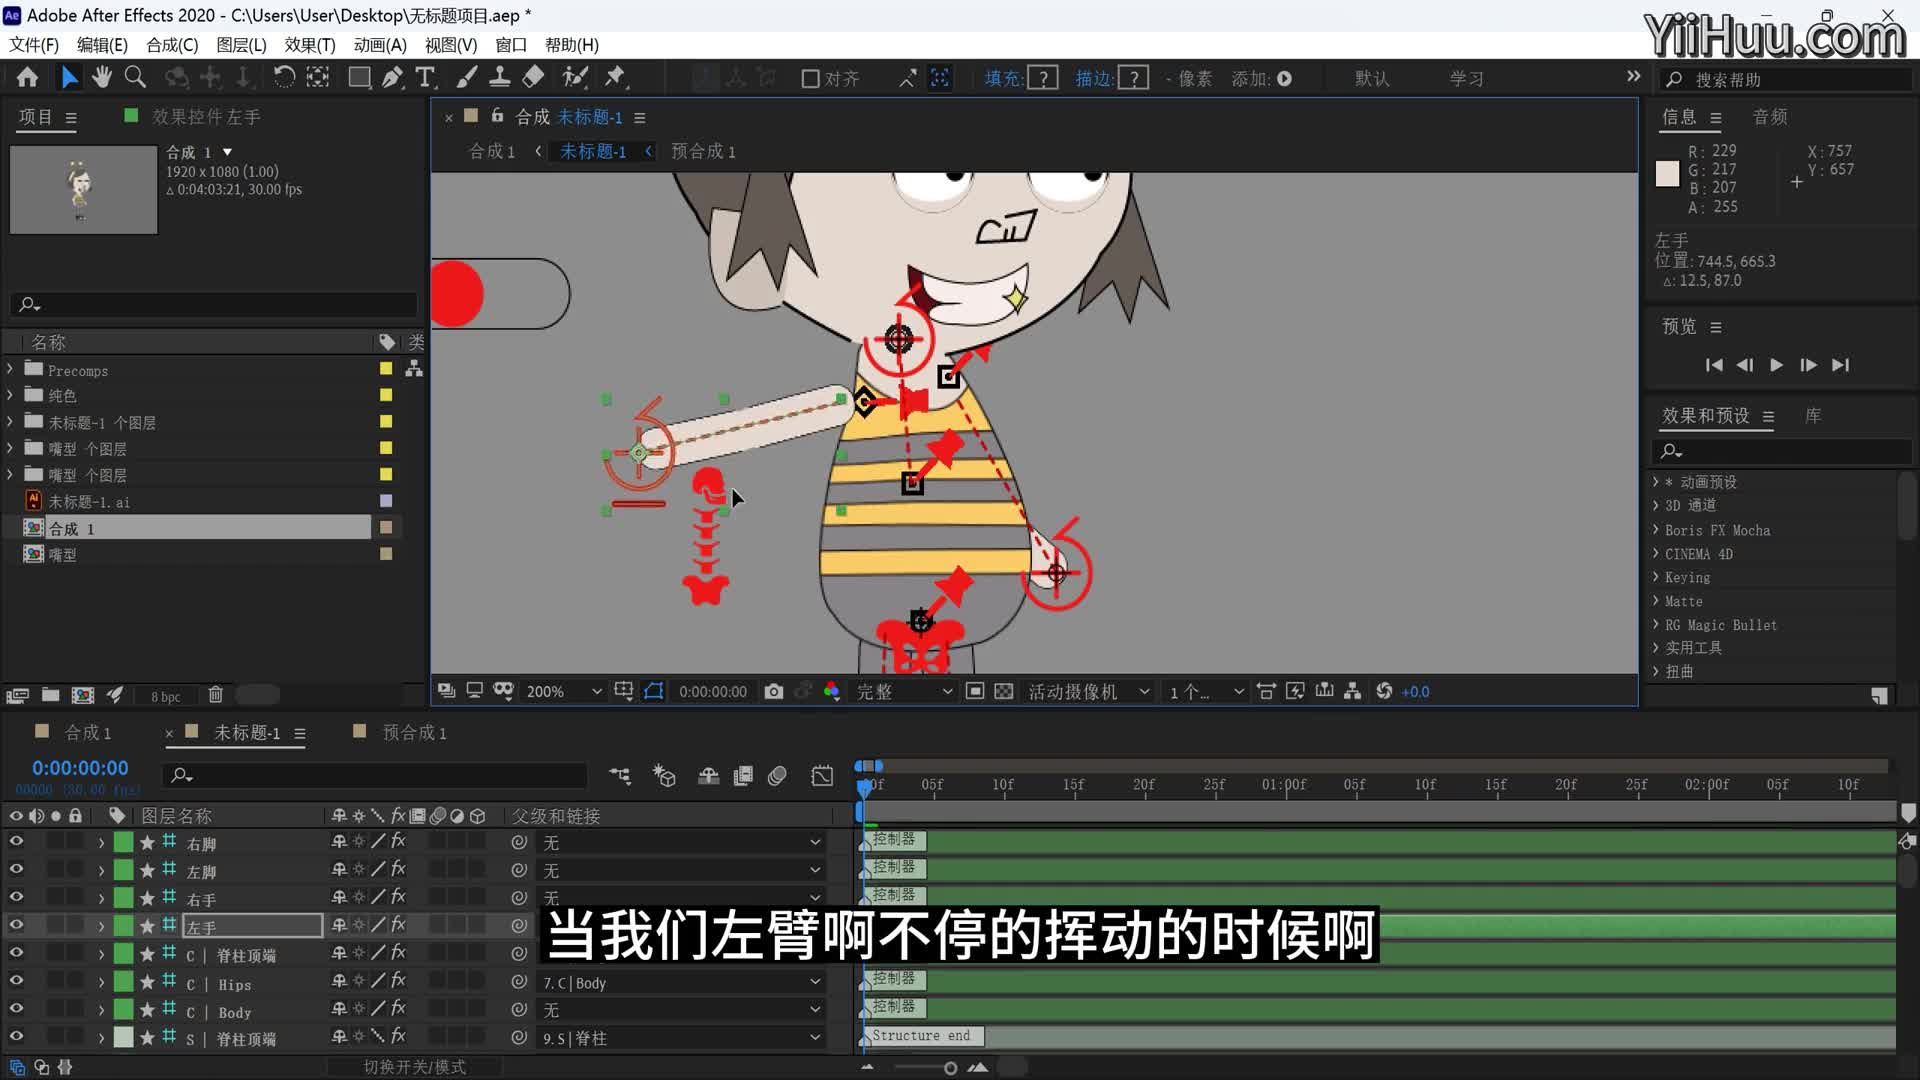Hide the 左手 layer with its eye icon
The height and width of the screenshot is (1080, 1920).
[16, 925]
